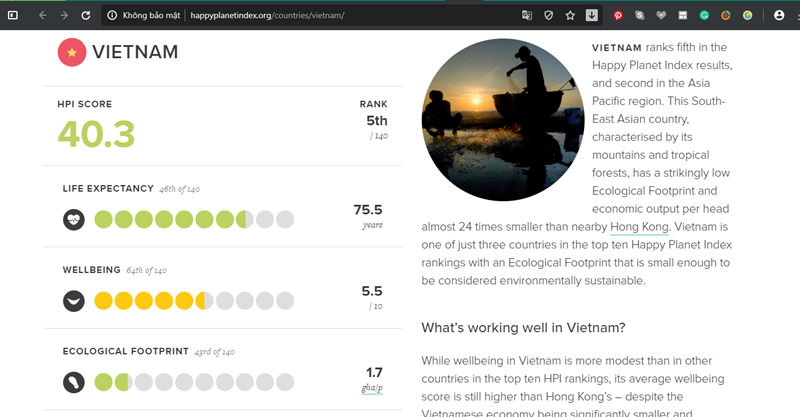800x417 pixels.
Task: Click the 1.7 footprint value
Action: coord(374,373)
